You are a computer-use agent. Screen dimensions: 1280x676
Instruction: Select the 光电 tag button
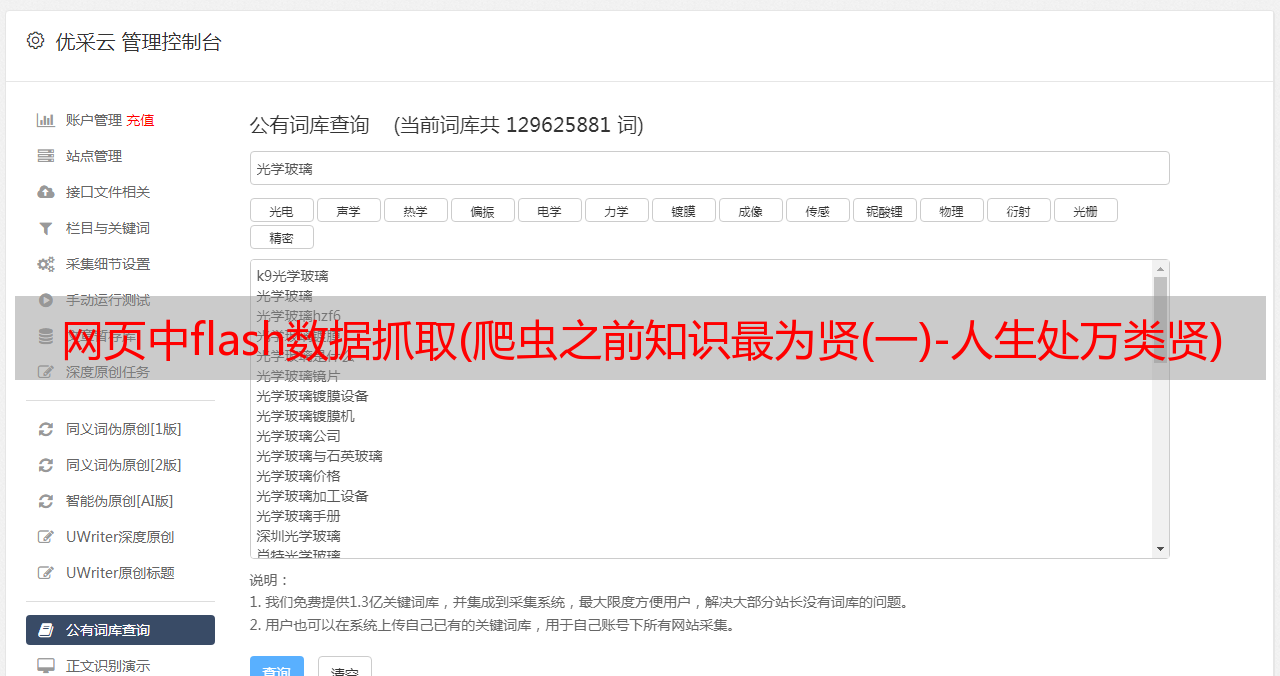[x=281, y=210]
